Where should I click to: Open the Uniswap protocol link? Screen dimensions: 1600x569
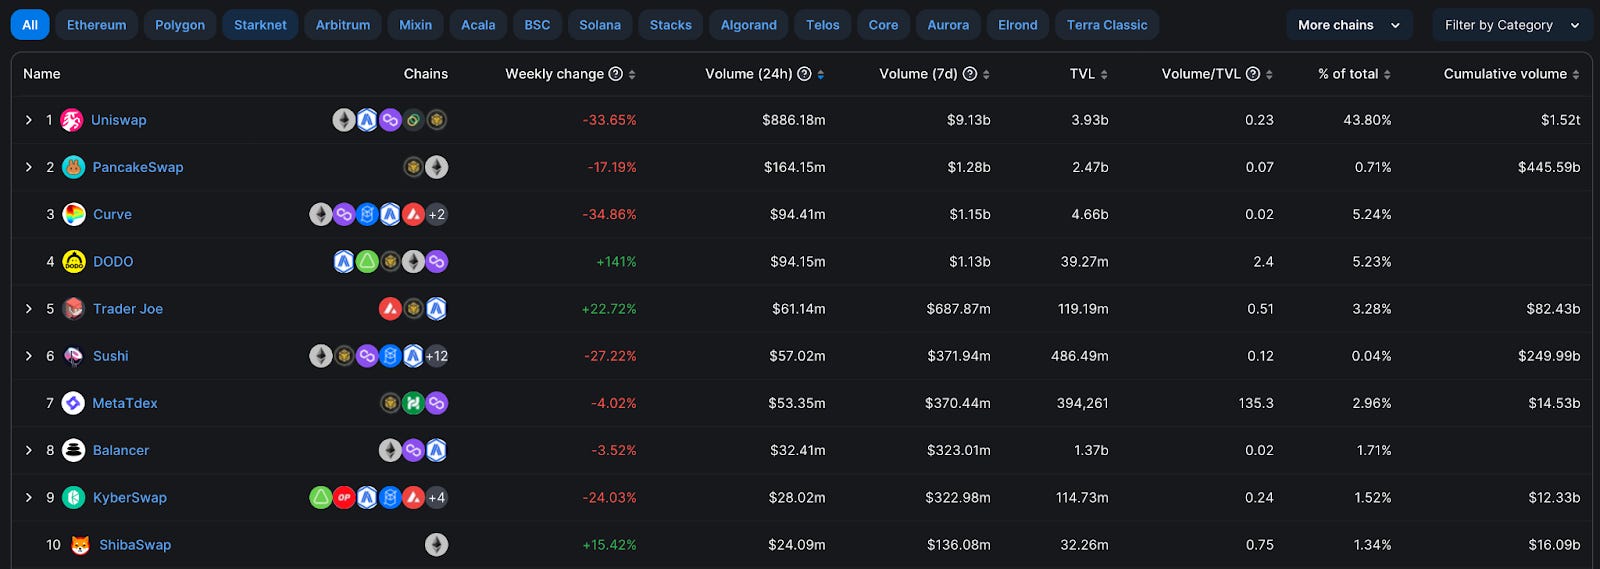tap(119, 120)
